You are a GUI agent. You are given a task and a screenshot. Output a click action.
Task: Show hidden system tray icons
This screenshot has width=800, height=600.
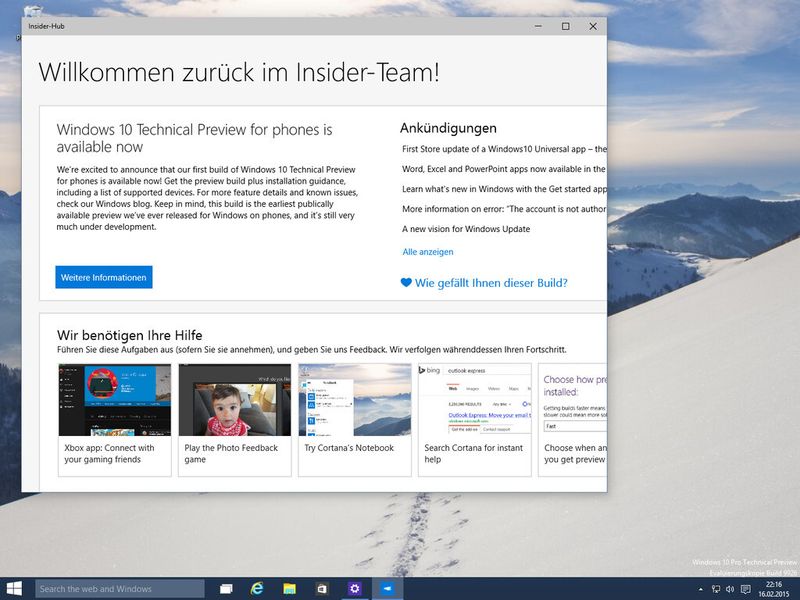tap(701, 590)
